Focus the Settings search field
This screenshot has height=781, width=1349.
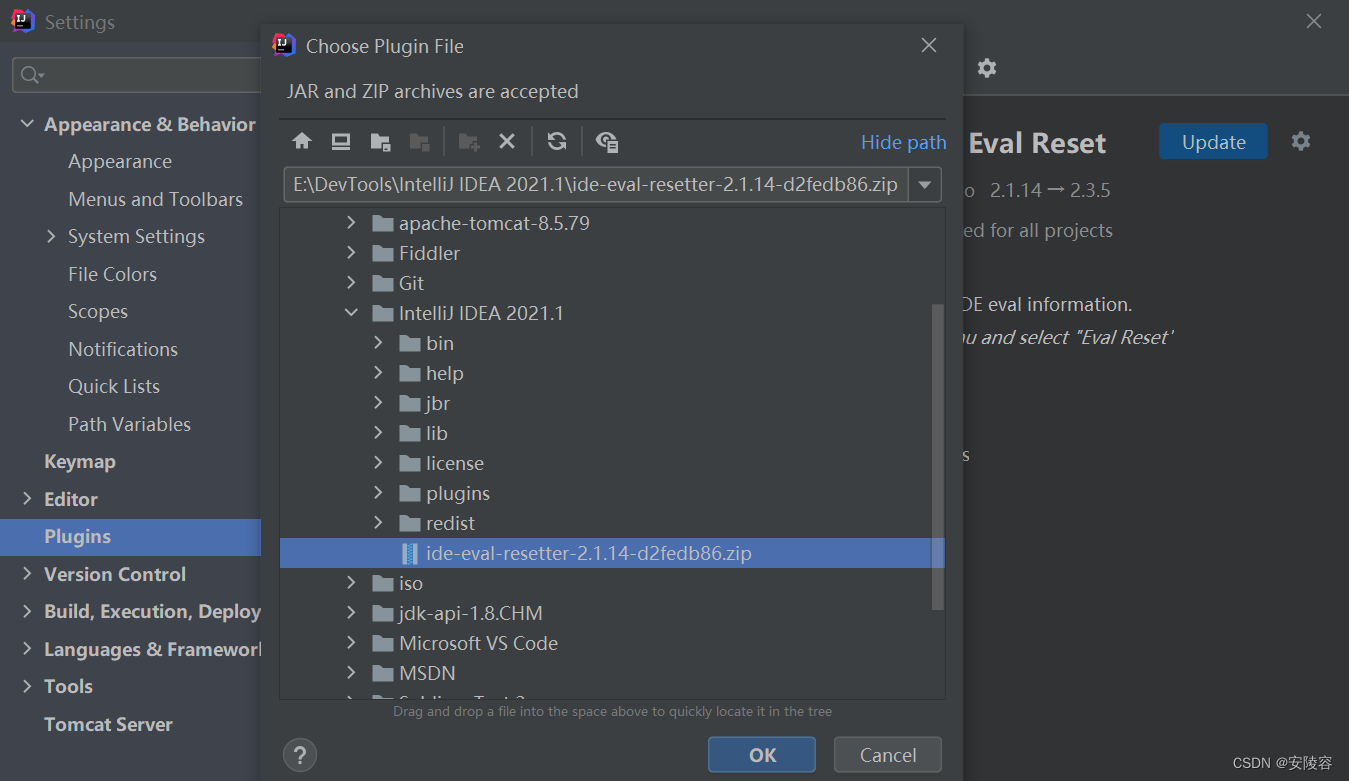pyautogui.click(x=137, y=75)
